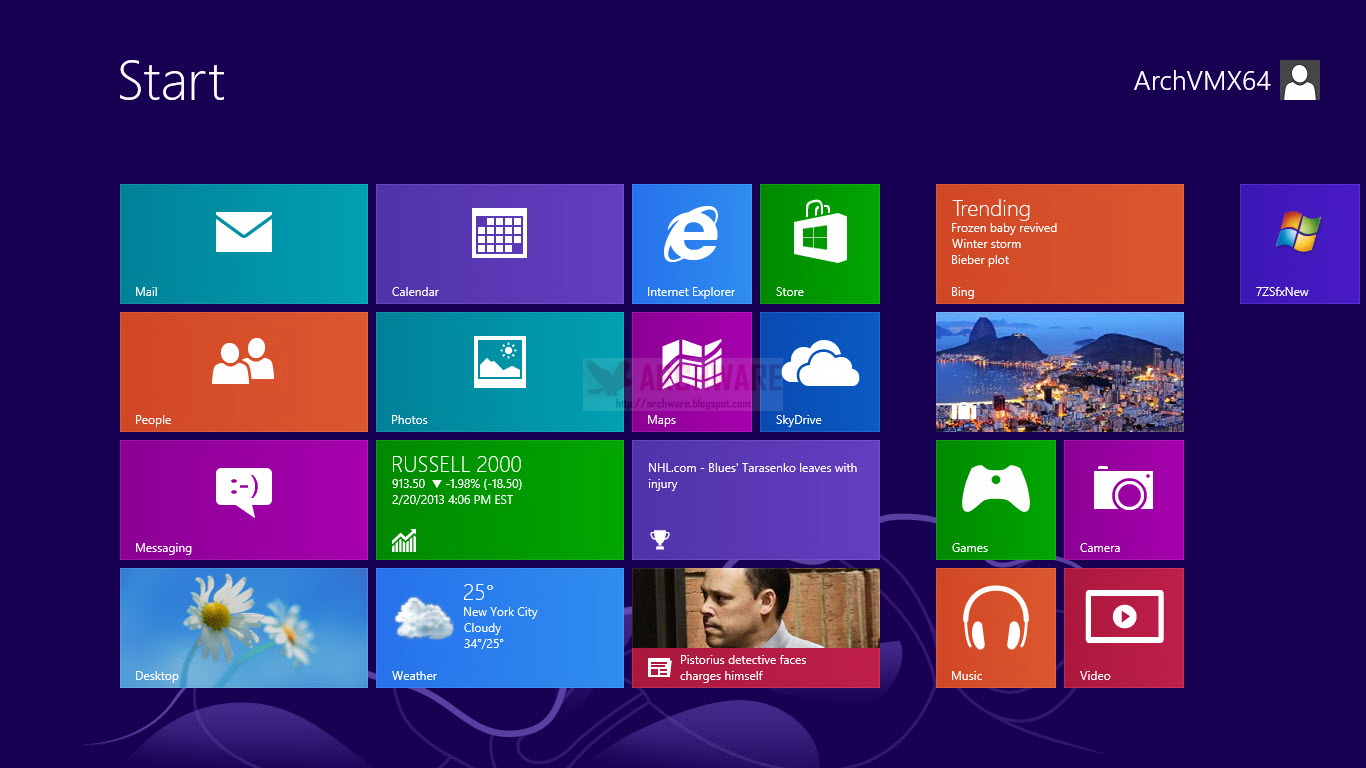The height and width of the screenshot is (768, 1366).
Task: Open the People tile
Action: (x=243, y=371)
